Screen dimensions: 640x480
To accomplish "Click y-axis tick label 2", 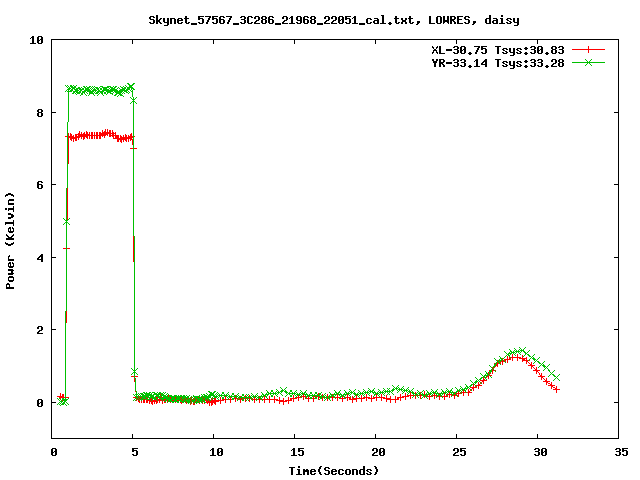I will (40, 330).
